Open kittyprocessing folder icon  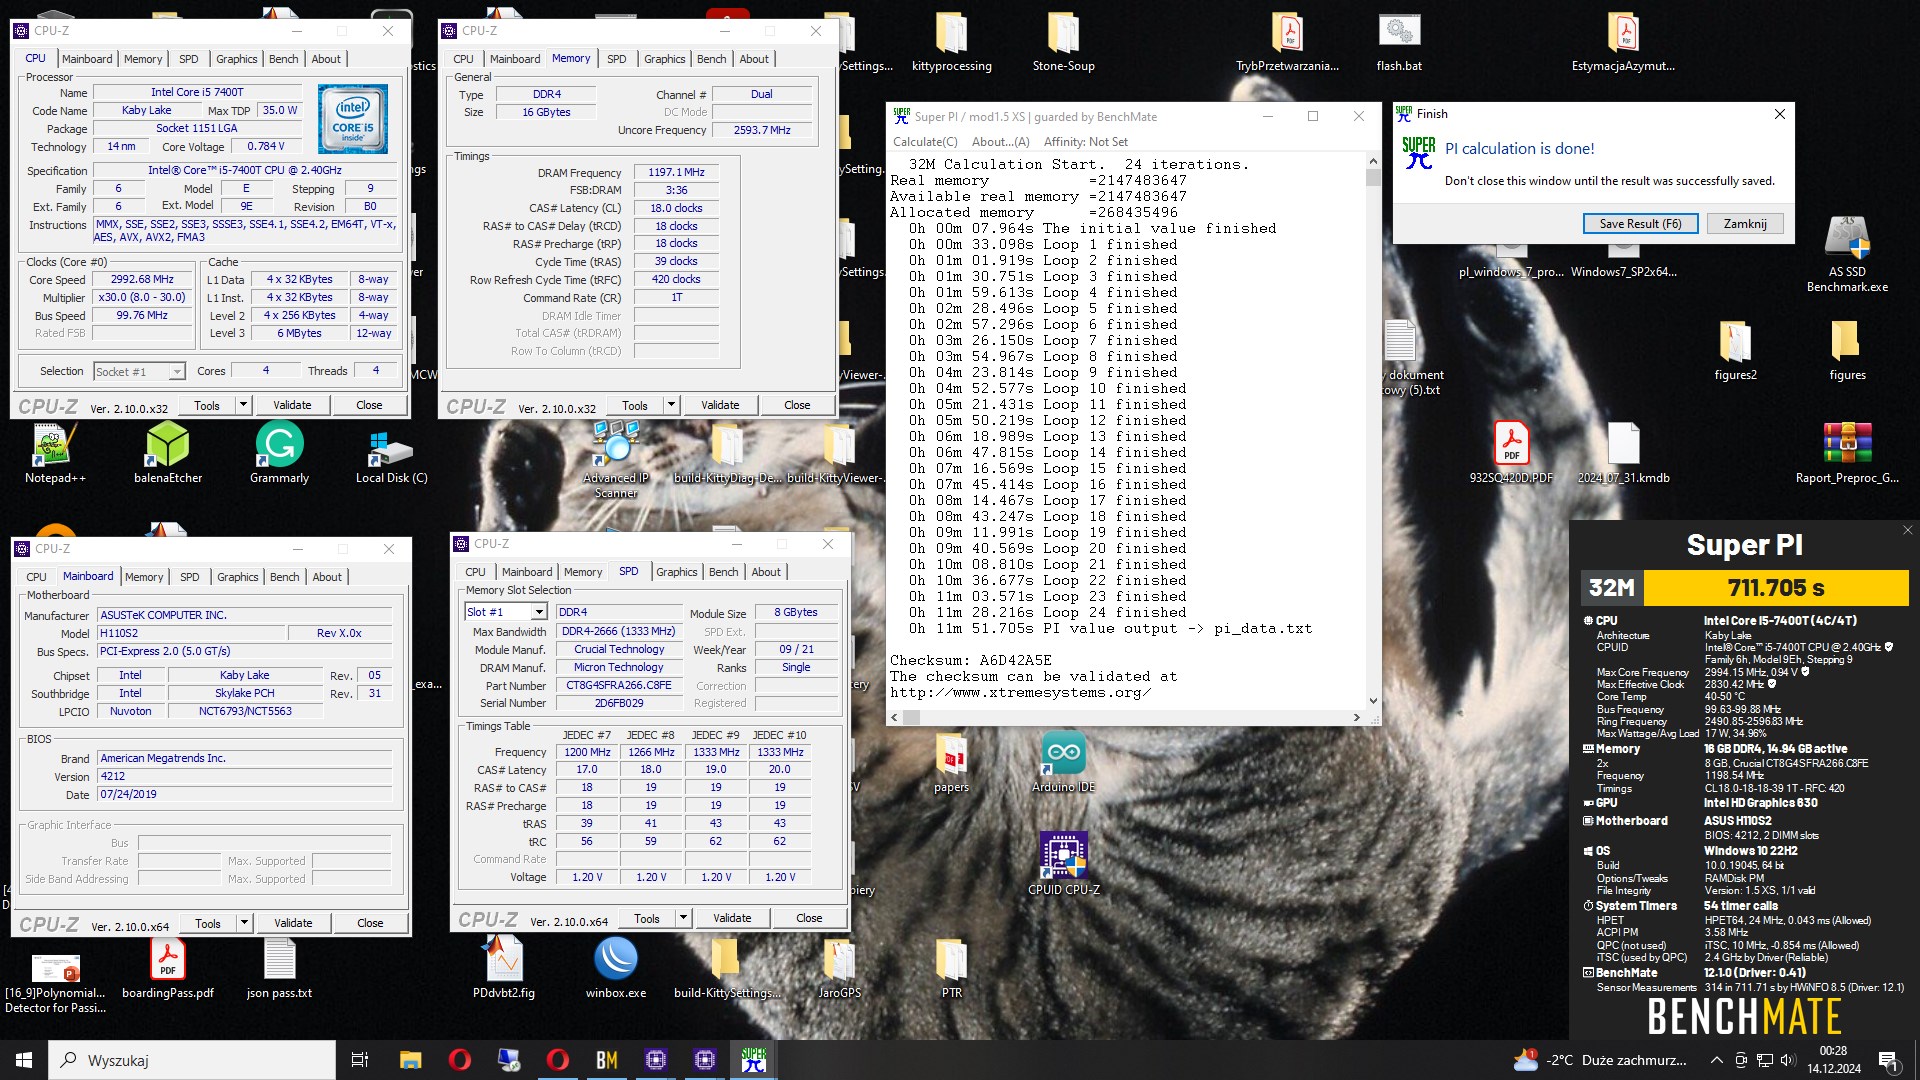951,42
